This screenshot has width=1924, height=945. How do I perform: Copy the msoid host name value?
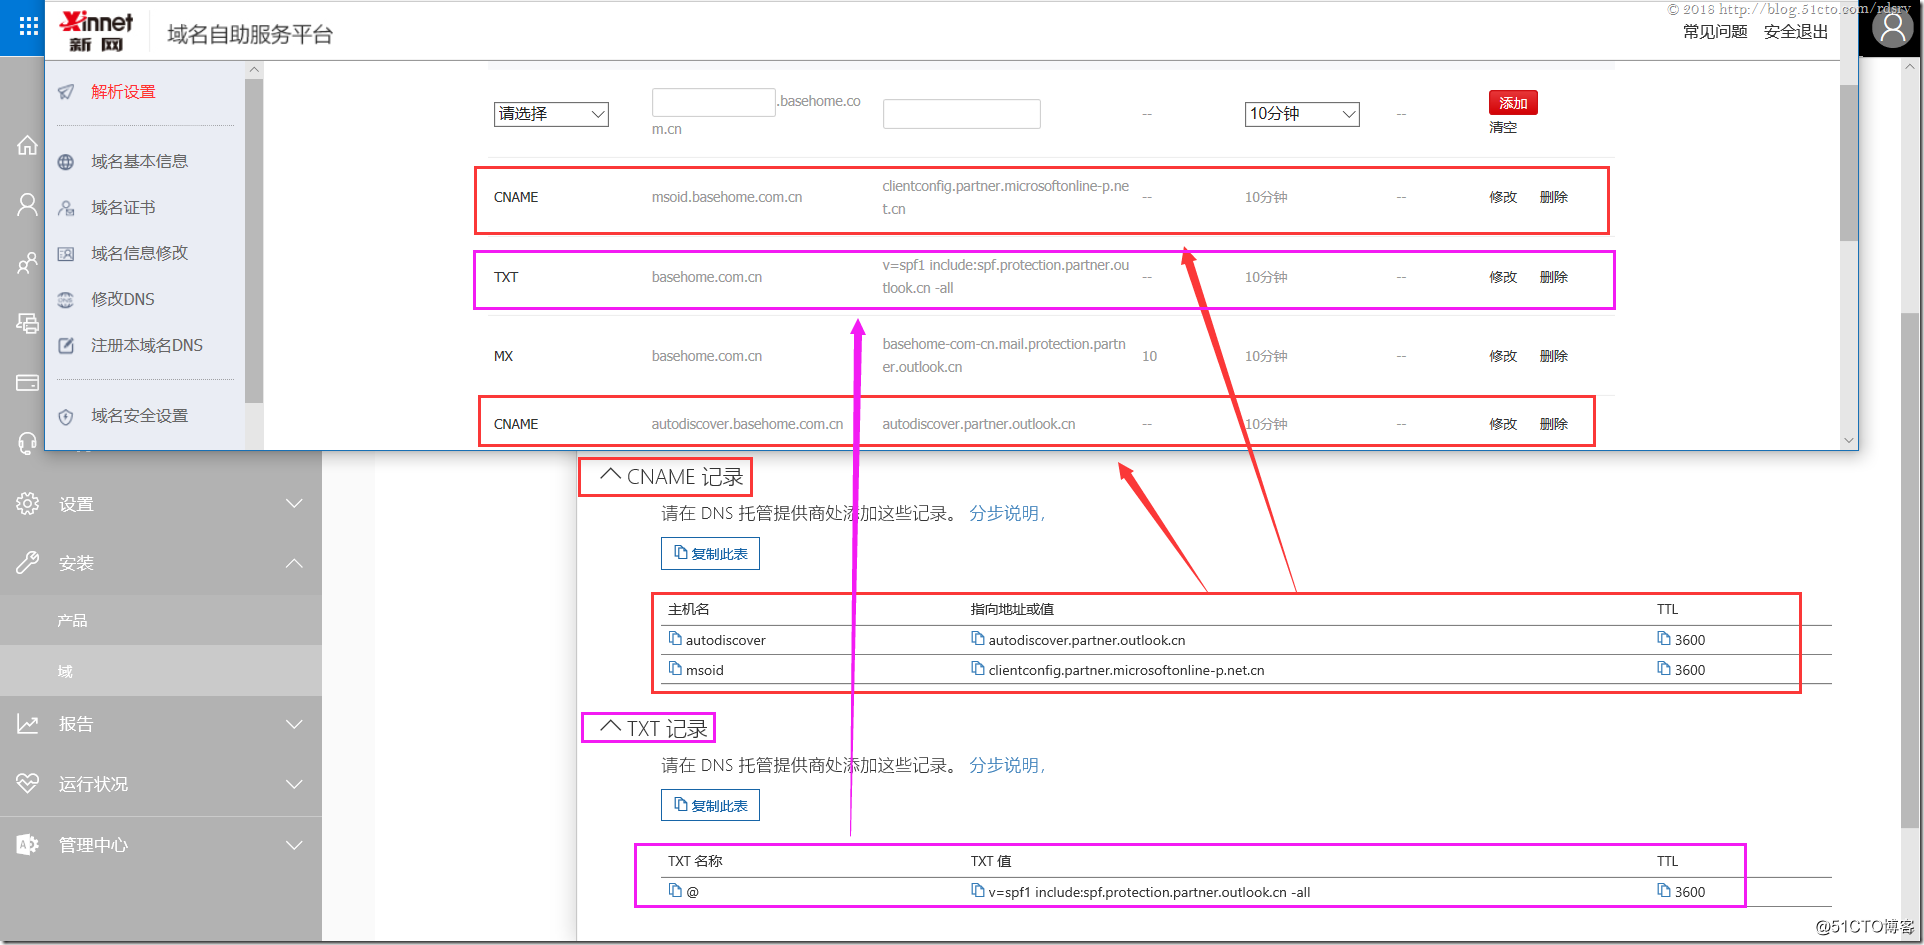pos(675,669)
